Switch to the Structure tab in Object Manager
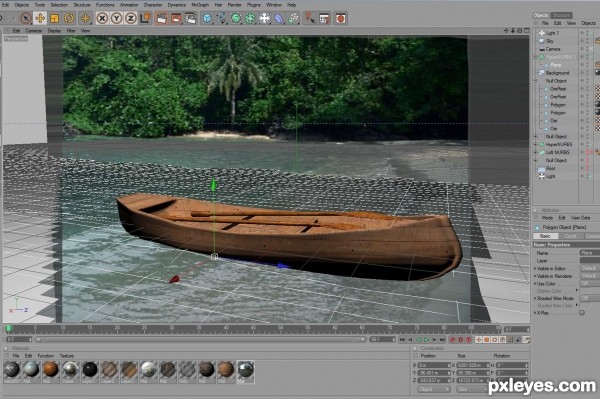Viewport: 600px width, 399px height. coord(561,15)
